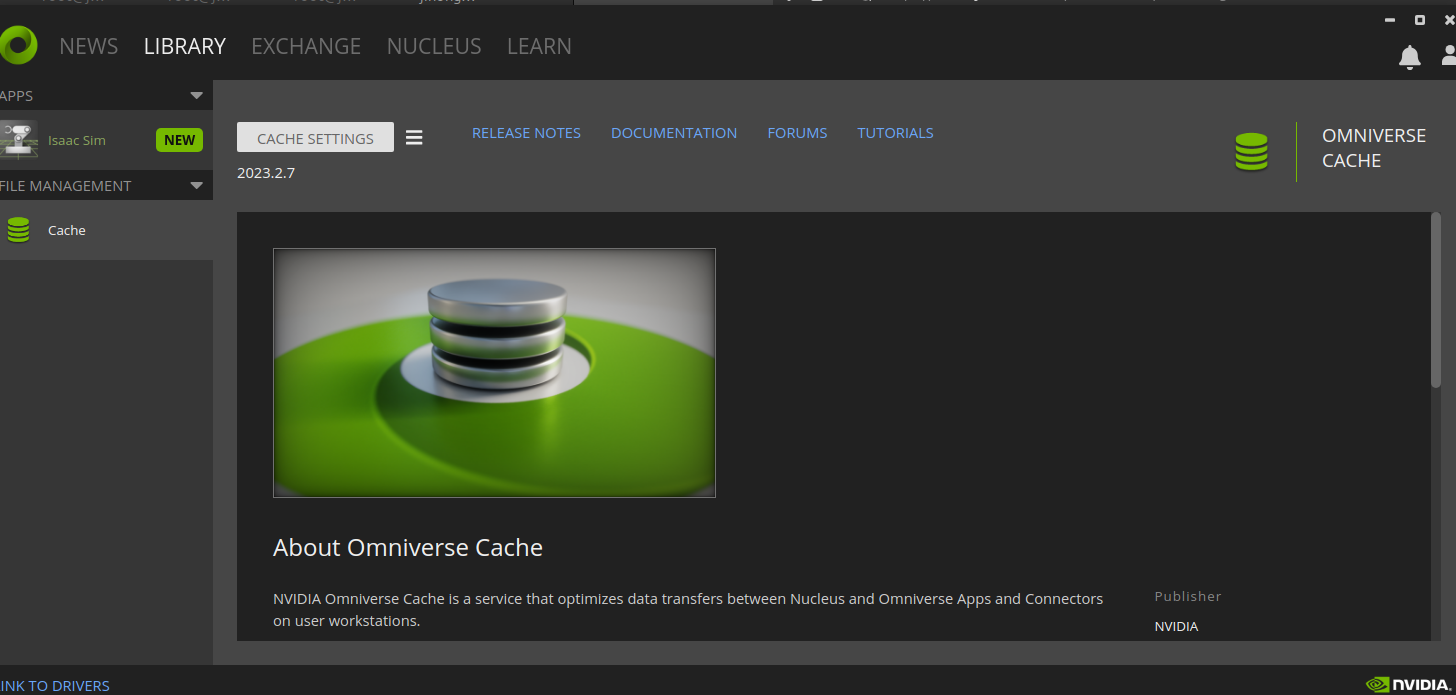Image resolution: width=1456 pixels, height=695 pixels.
Task: Click the Publisher label
Action: [x=1188, y=596]
